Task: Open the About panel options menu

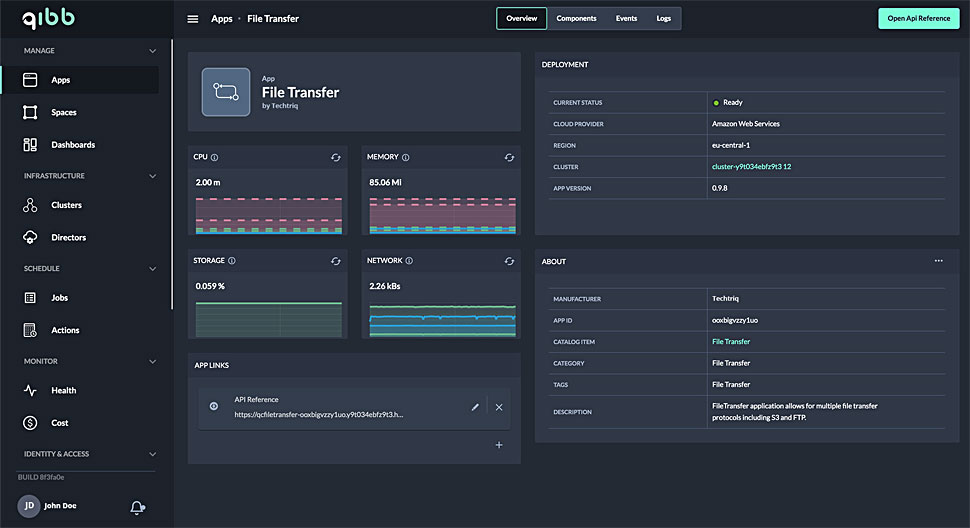Action: click(x=938, y=261)
